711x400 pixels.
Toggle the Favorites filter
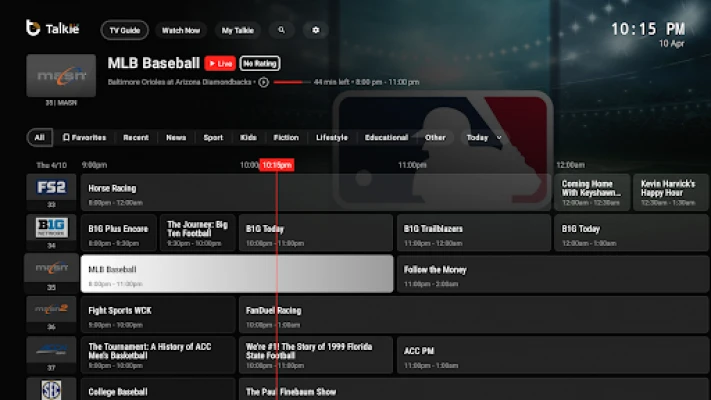click(84, 137)
